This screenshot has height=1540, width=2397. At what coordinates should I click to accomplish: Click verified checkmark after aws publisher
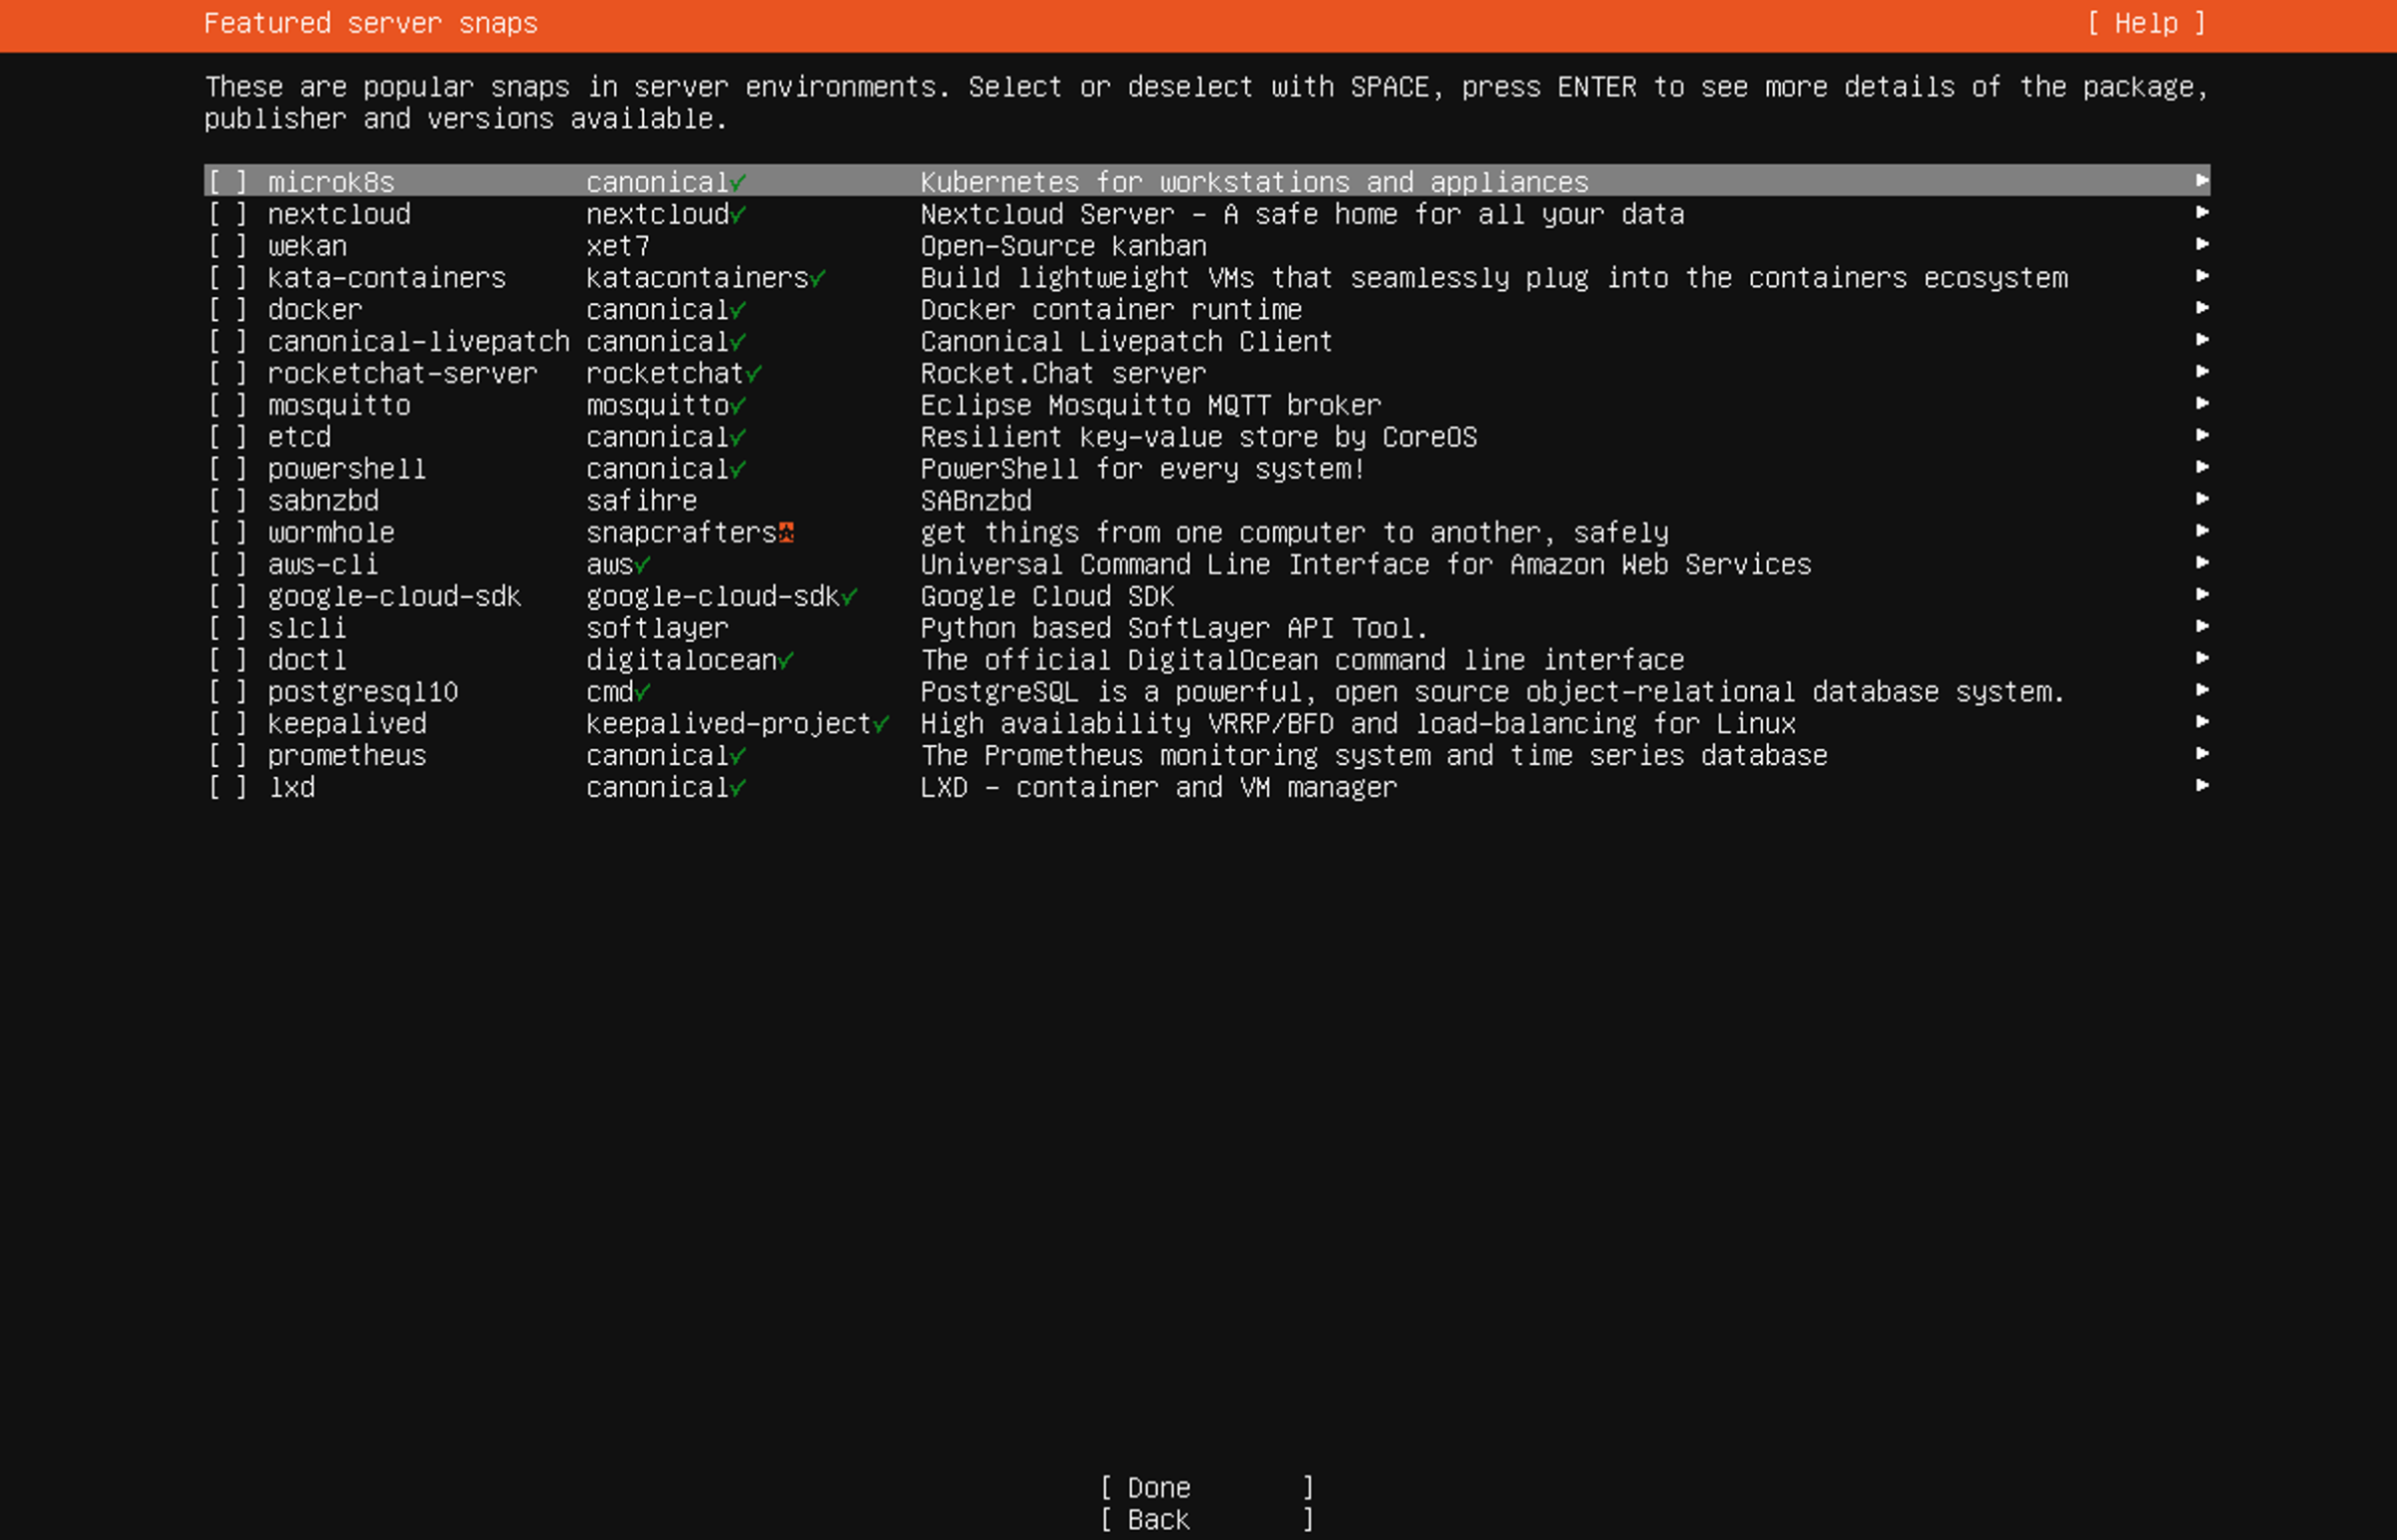click(643, 566)
